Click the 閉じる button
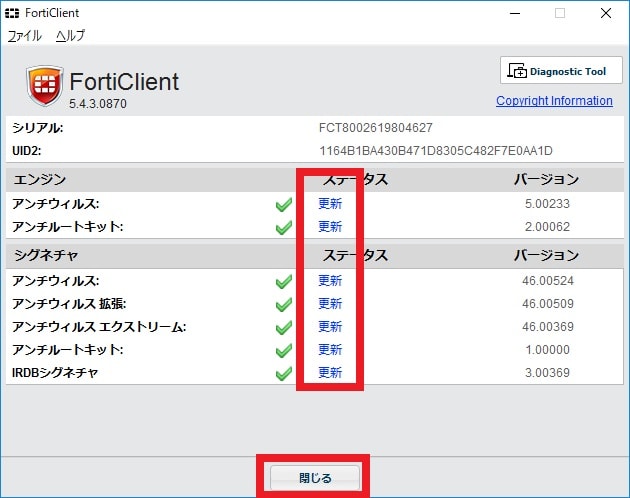Screen dimensions: 630x498 click(315, 478)
